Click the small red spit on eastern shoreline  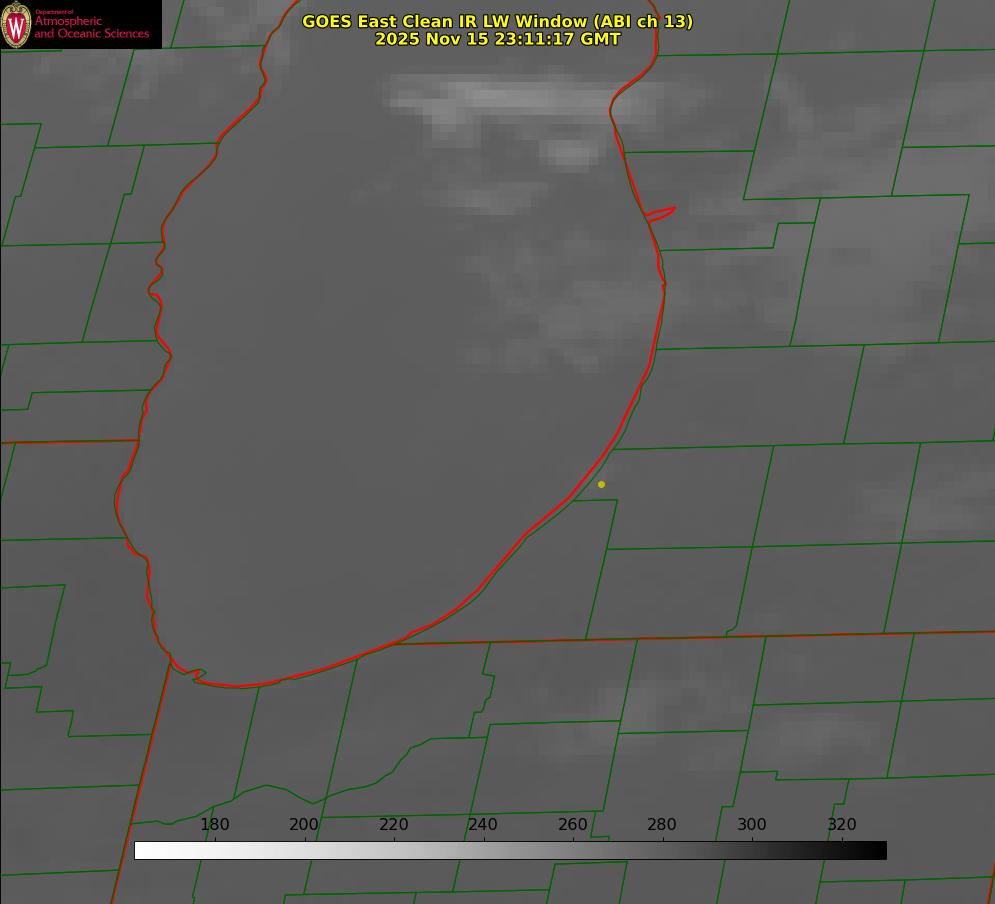[661, 213]
